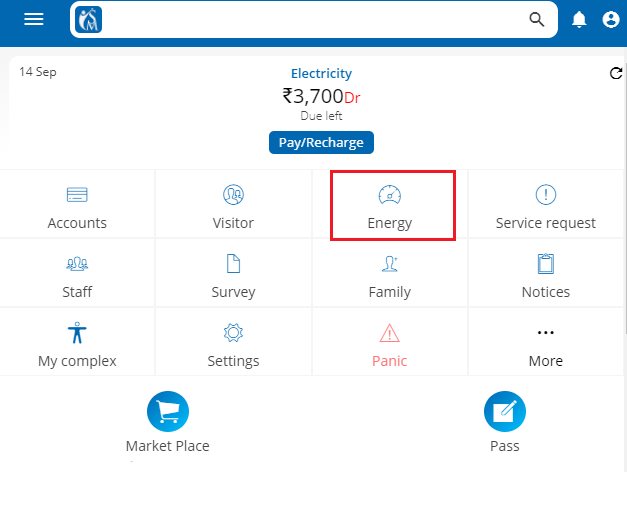The height and width of the screenshot is (508, 627).
Task: Click inside the search input field
Action: tap(314, 19)
